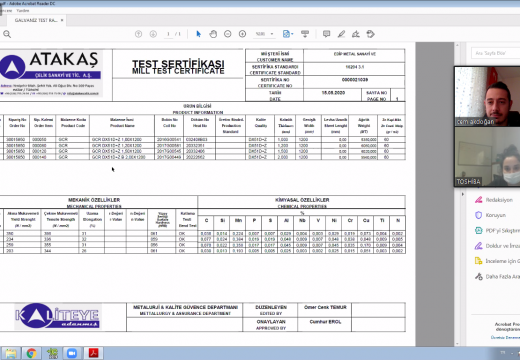520x360 pixels.
Task: Click the document scrollbar down arrow
Action: coord(457,343)
